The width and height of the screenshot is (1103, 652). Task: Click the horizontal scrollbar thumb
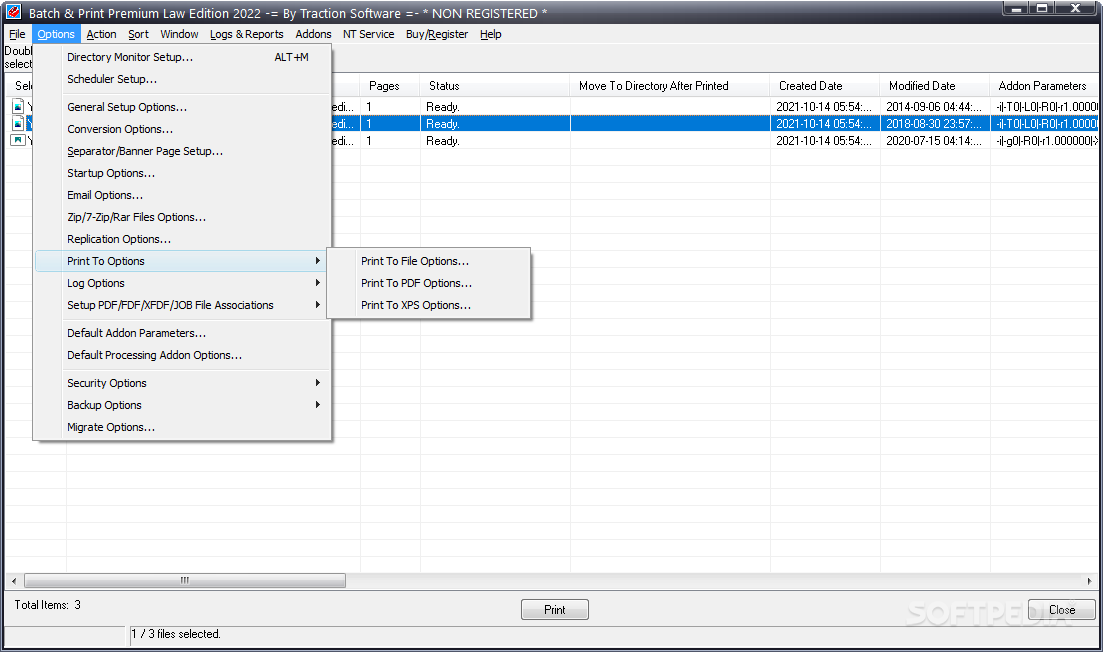(185, 580)
